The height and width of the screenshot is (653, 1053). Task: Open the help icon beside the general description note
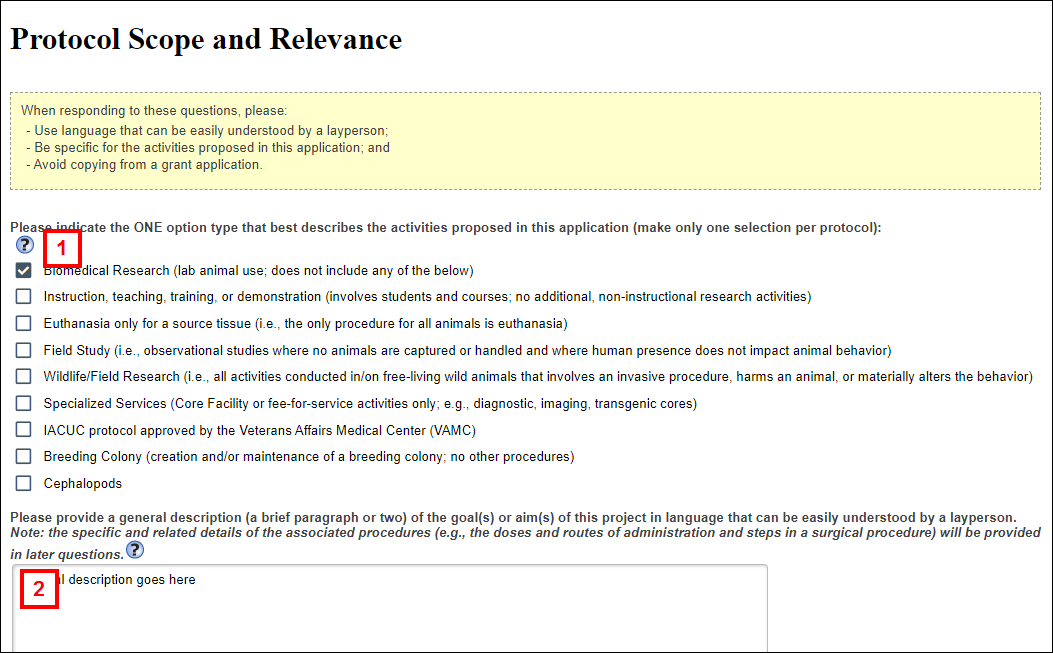(x=134, y=551)
